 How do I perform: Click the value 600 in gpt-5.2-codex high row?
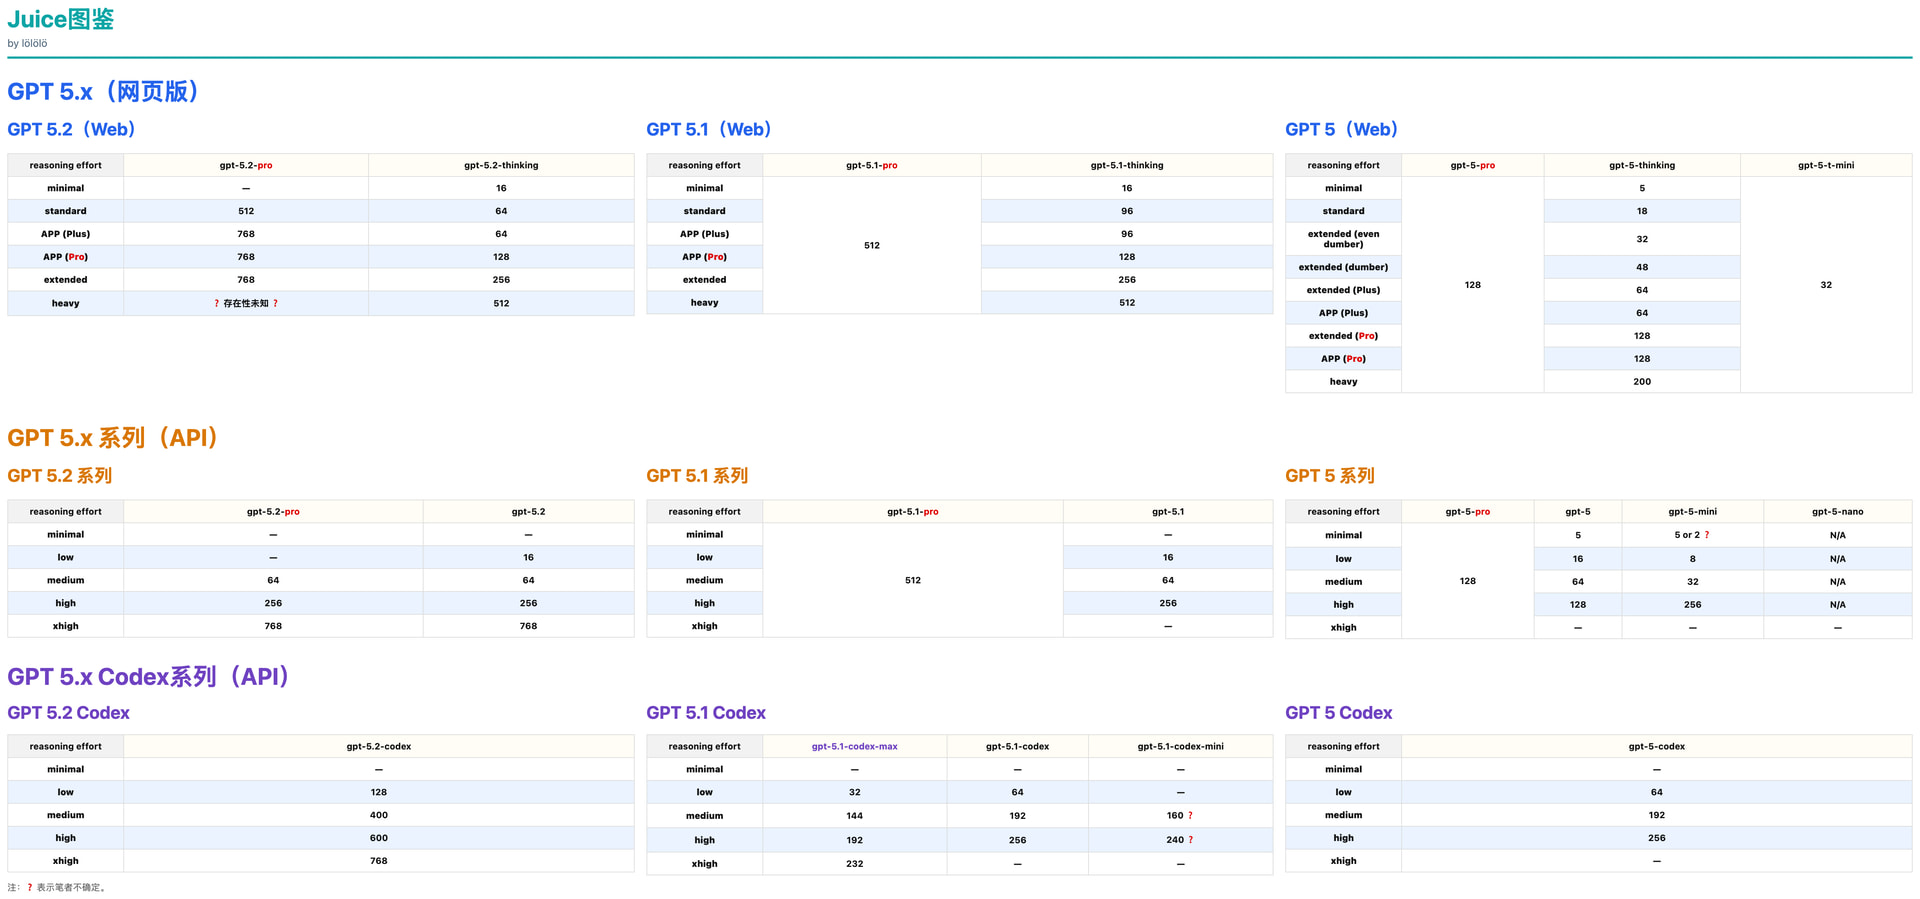pos(379,838)
